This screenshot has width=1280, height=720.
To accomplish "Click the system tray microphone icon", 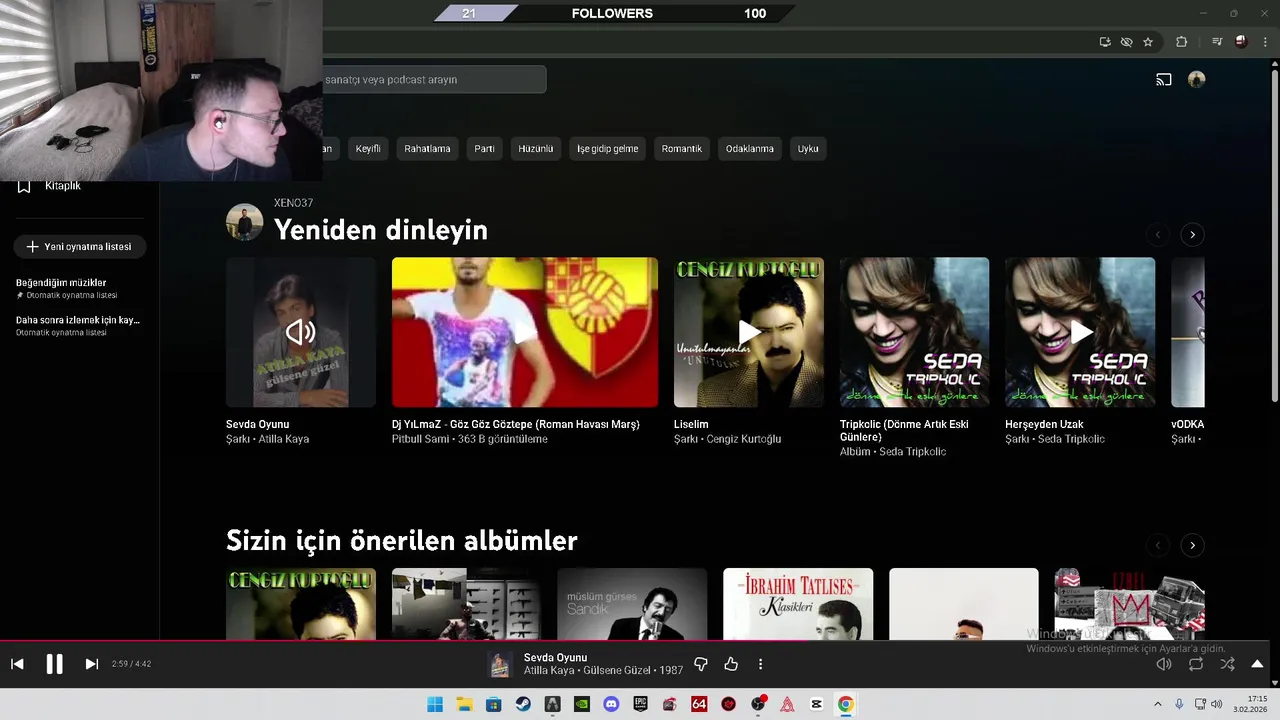I will 1179,704.
